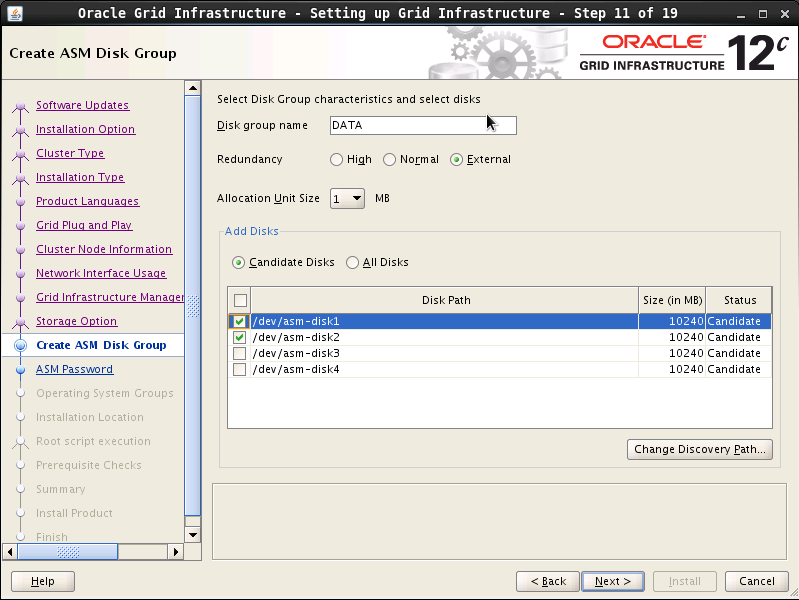The image size is (799, 600).
Task: Click the sidebar scroll up arrow
Action: [193, 88]
